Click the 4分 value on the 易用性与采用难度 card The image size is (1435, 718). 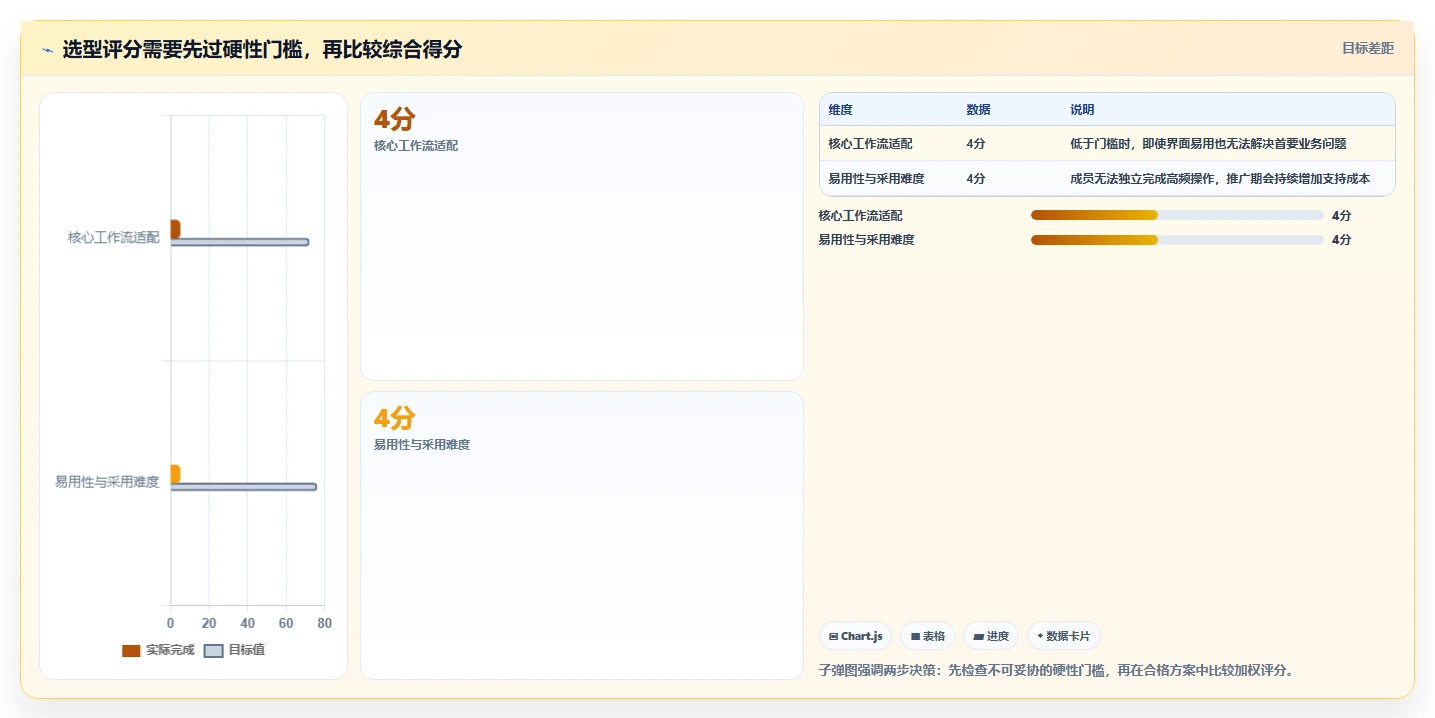(x=394, y=418)
